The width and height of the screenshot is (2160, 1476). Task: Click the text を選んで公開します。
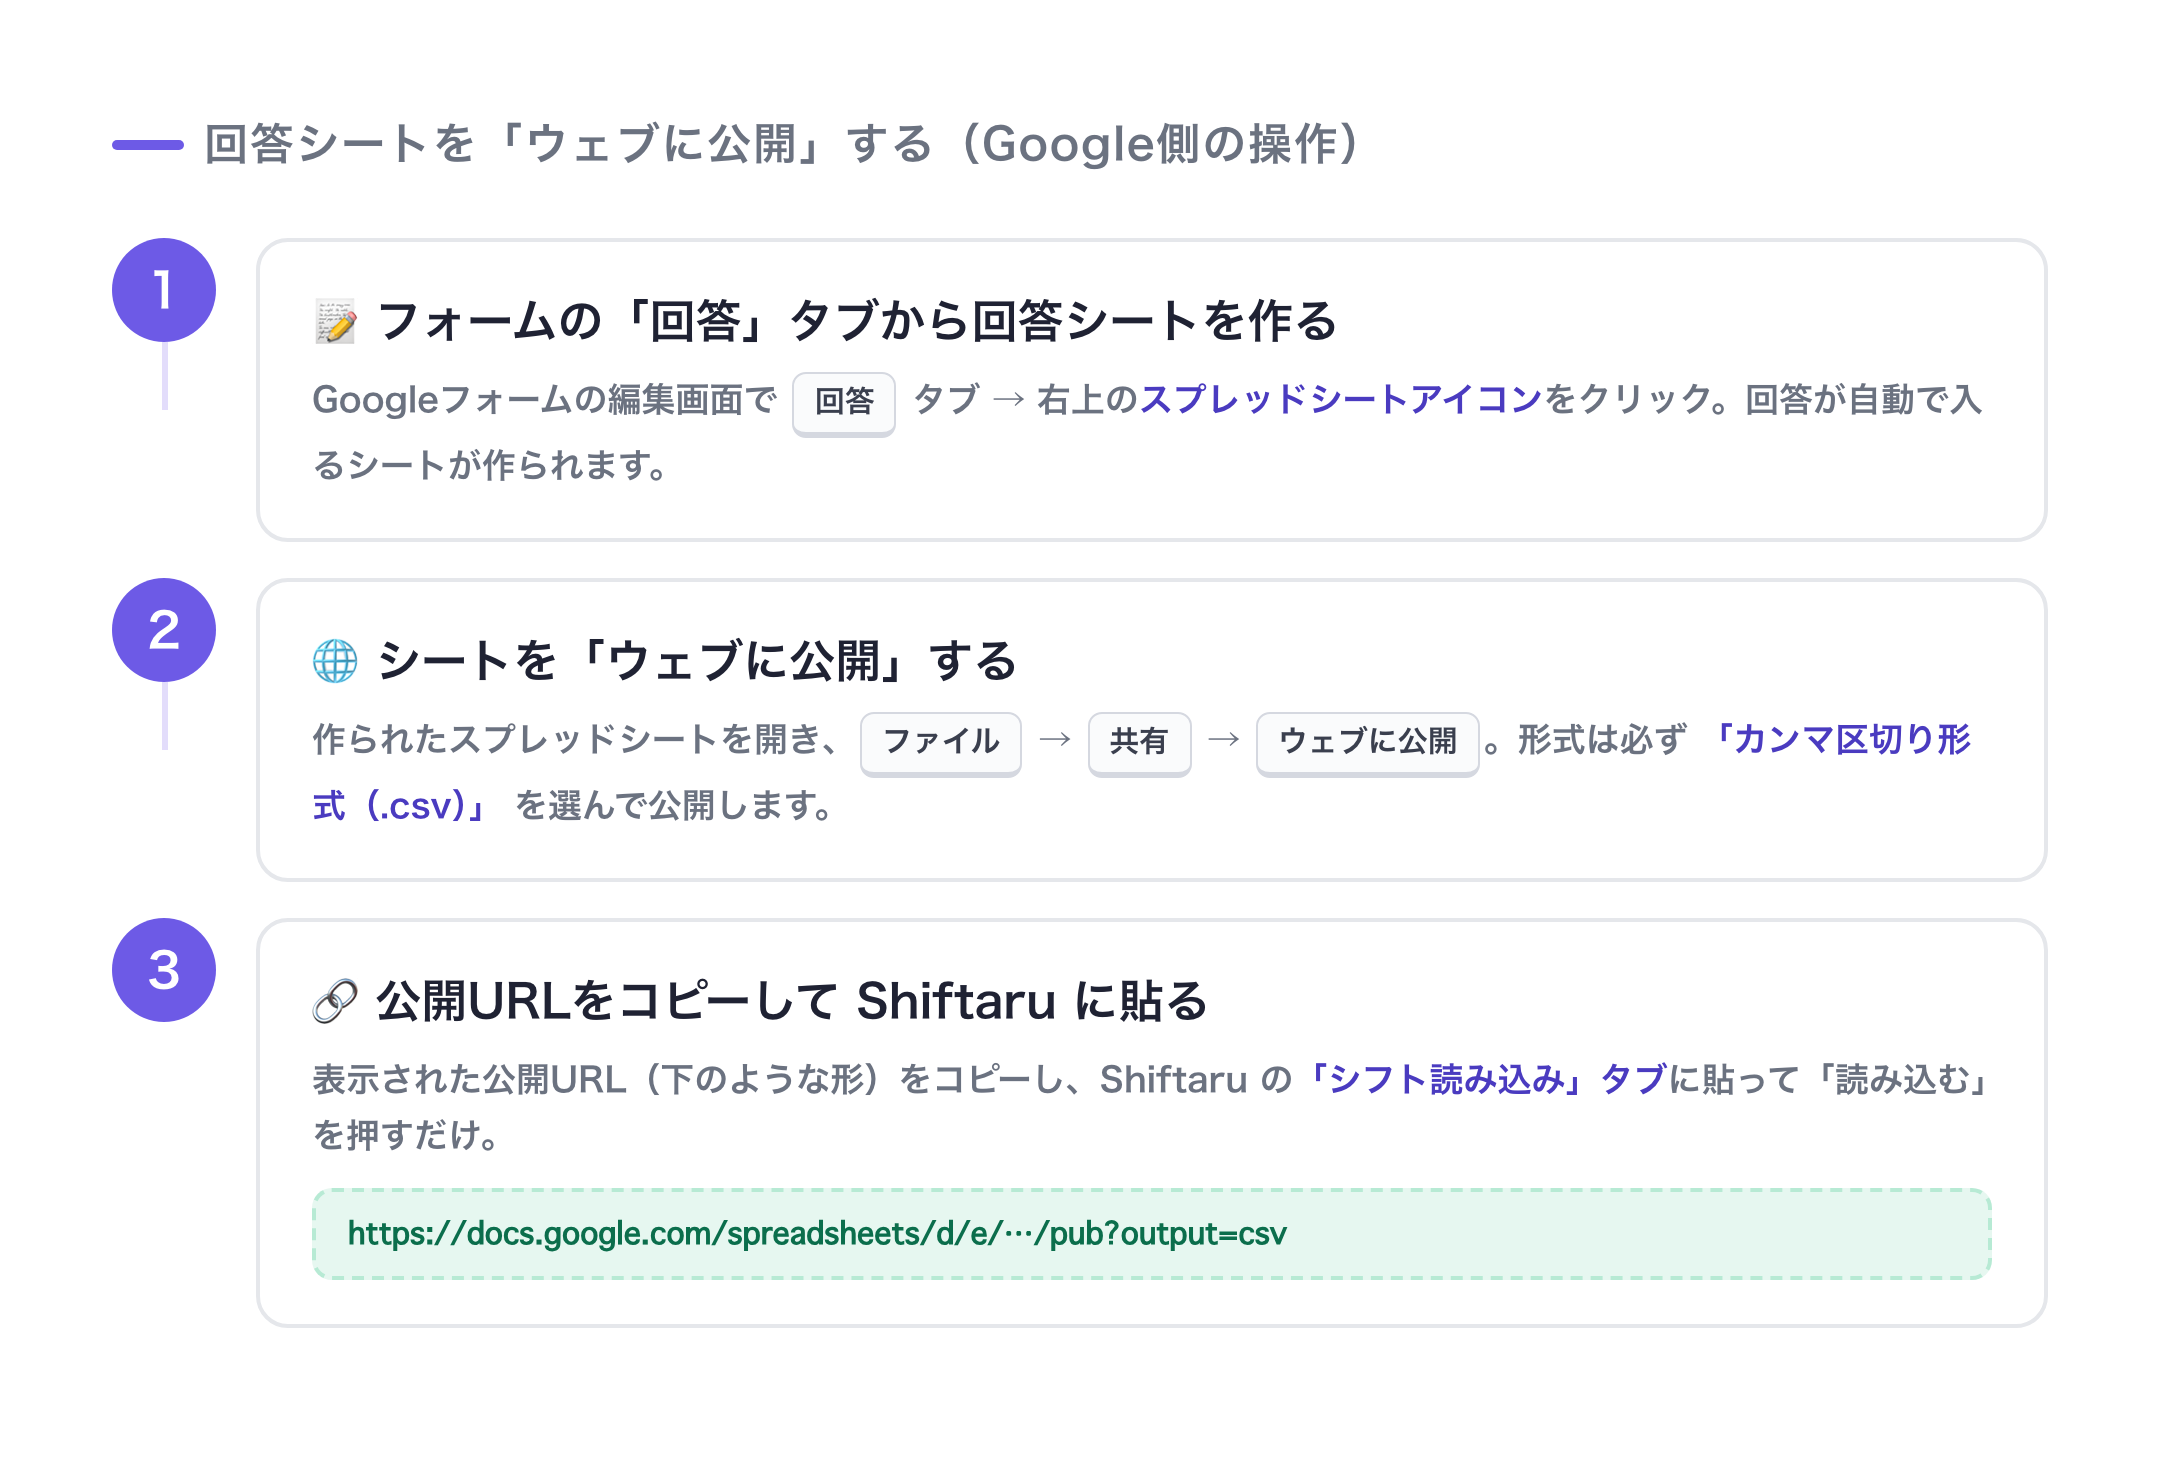(676, 806)
